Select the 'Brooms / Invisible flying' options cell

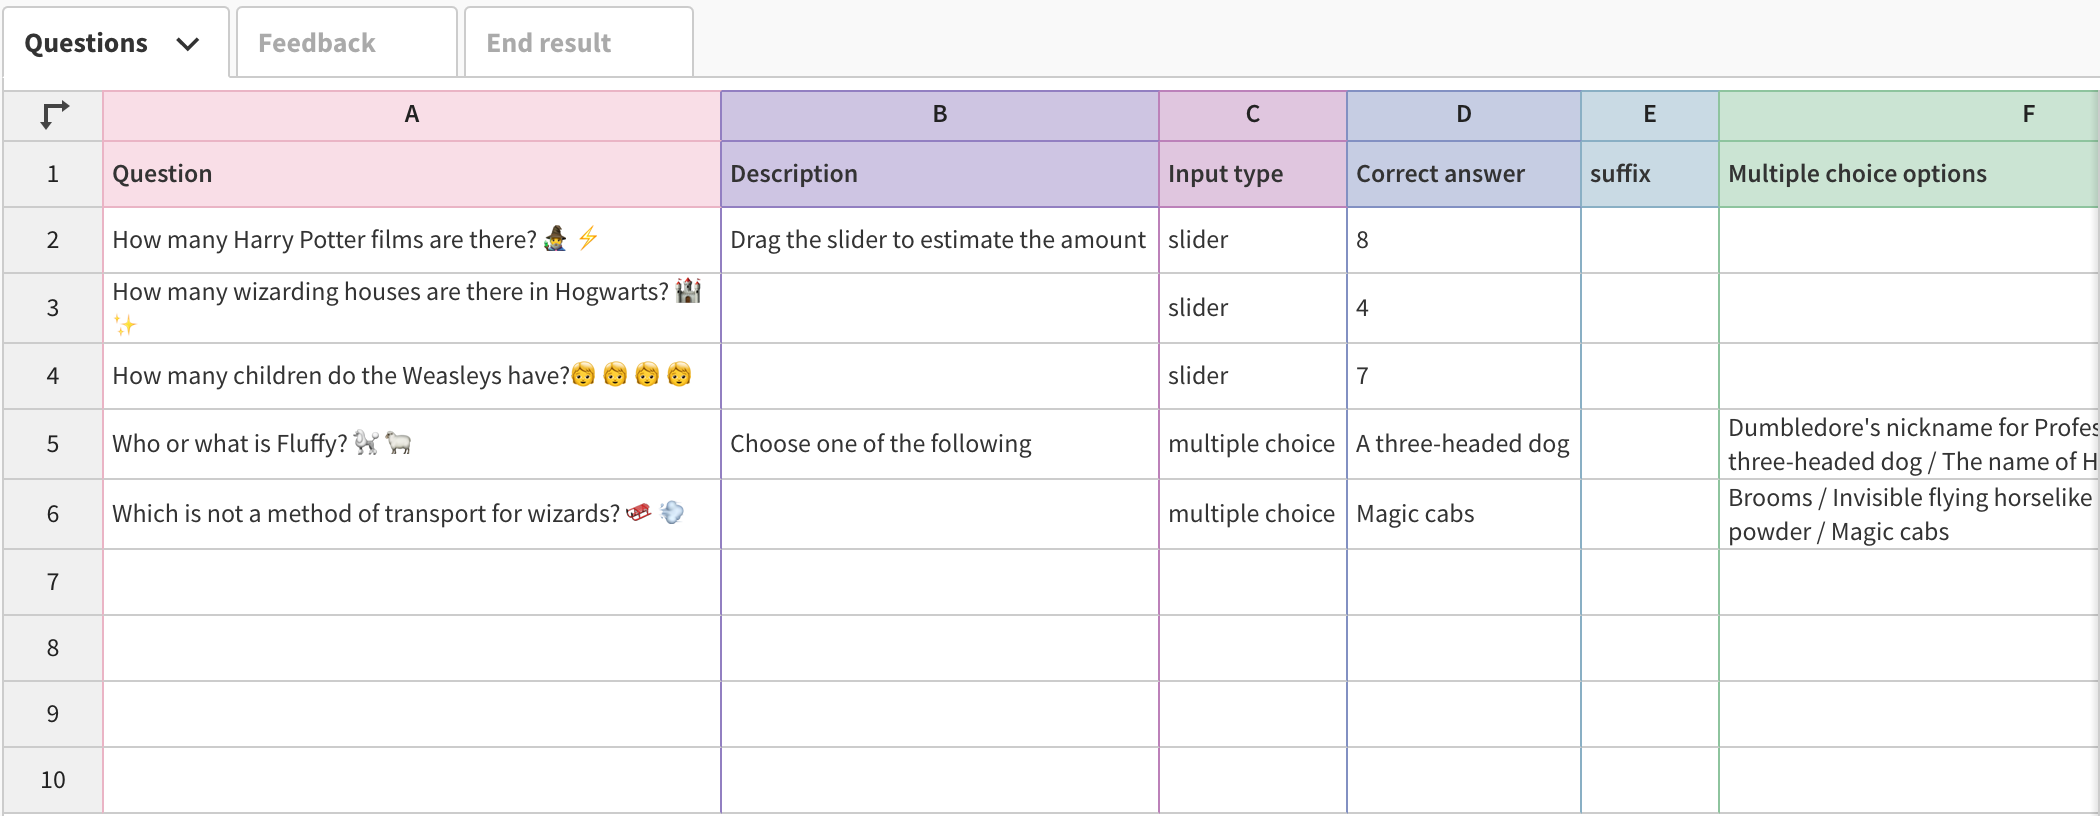1909,514
